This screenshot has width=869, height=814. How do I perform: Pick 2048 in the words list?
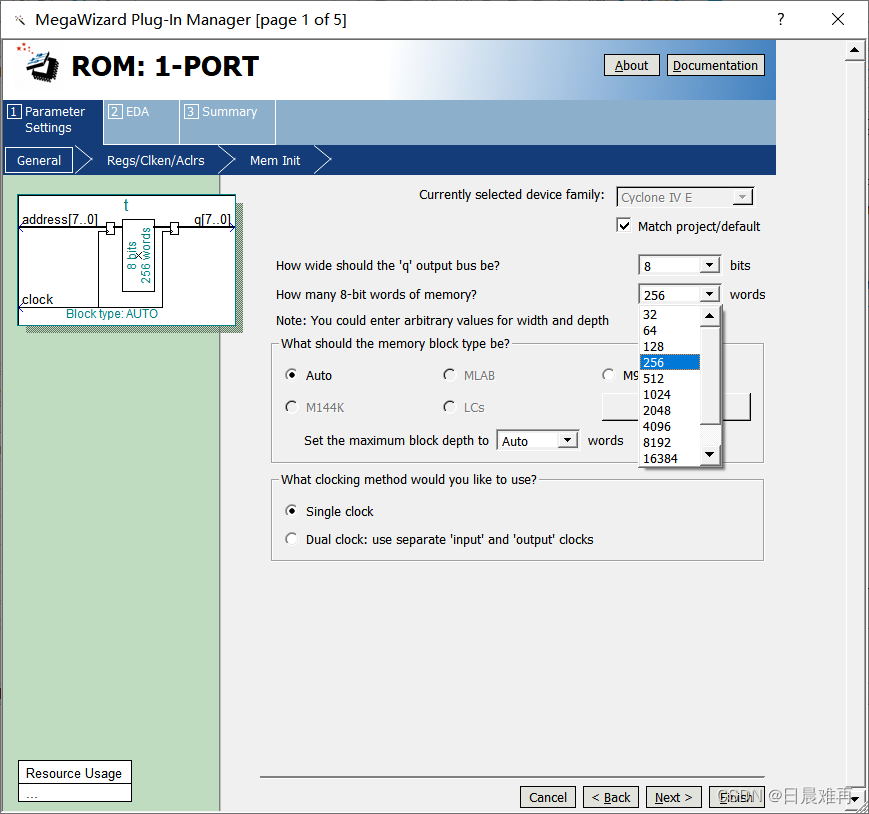point(669,411)
